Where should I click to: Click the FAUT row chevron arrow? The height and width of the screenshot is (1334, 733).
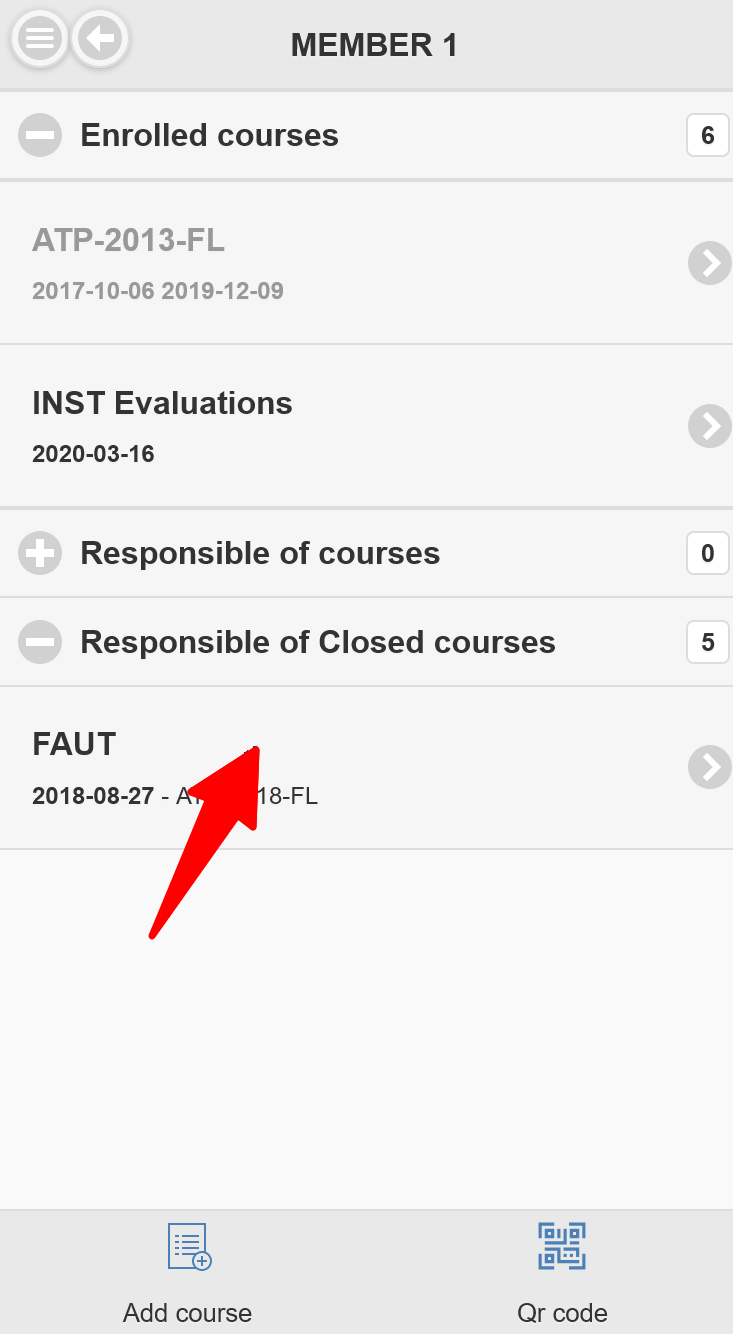coord(709,767)
